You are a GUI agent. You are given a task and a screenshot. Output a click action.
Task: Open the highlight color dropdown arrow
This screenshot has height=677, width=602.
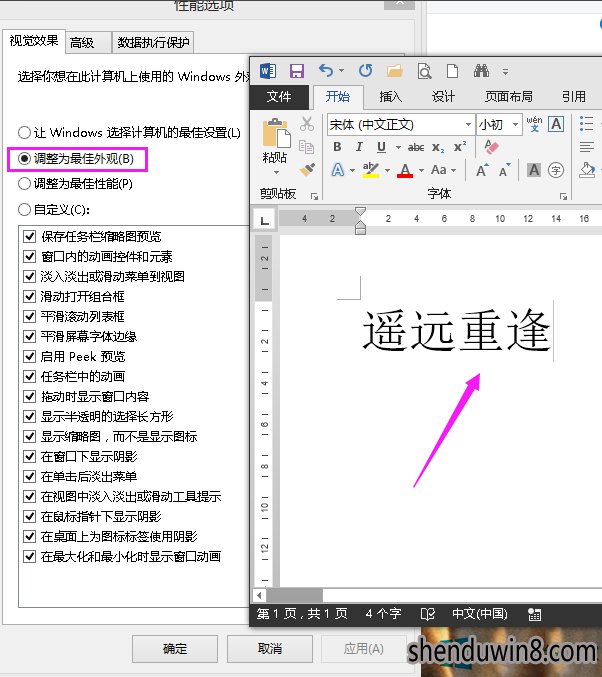[387, 170]
